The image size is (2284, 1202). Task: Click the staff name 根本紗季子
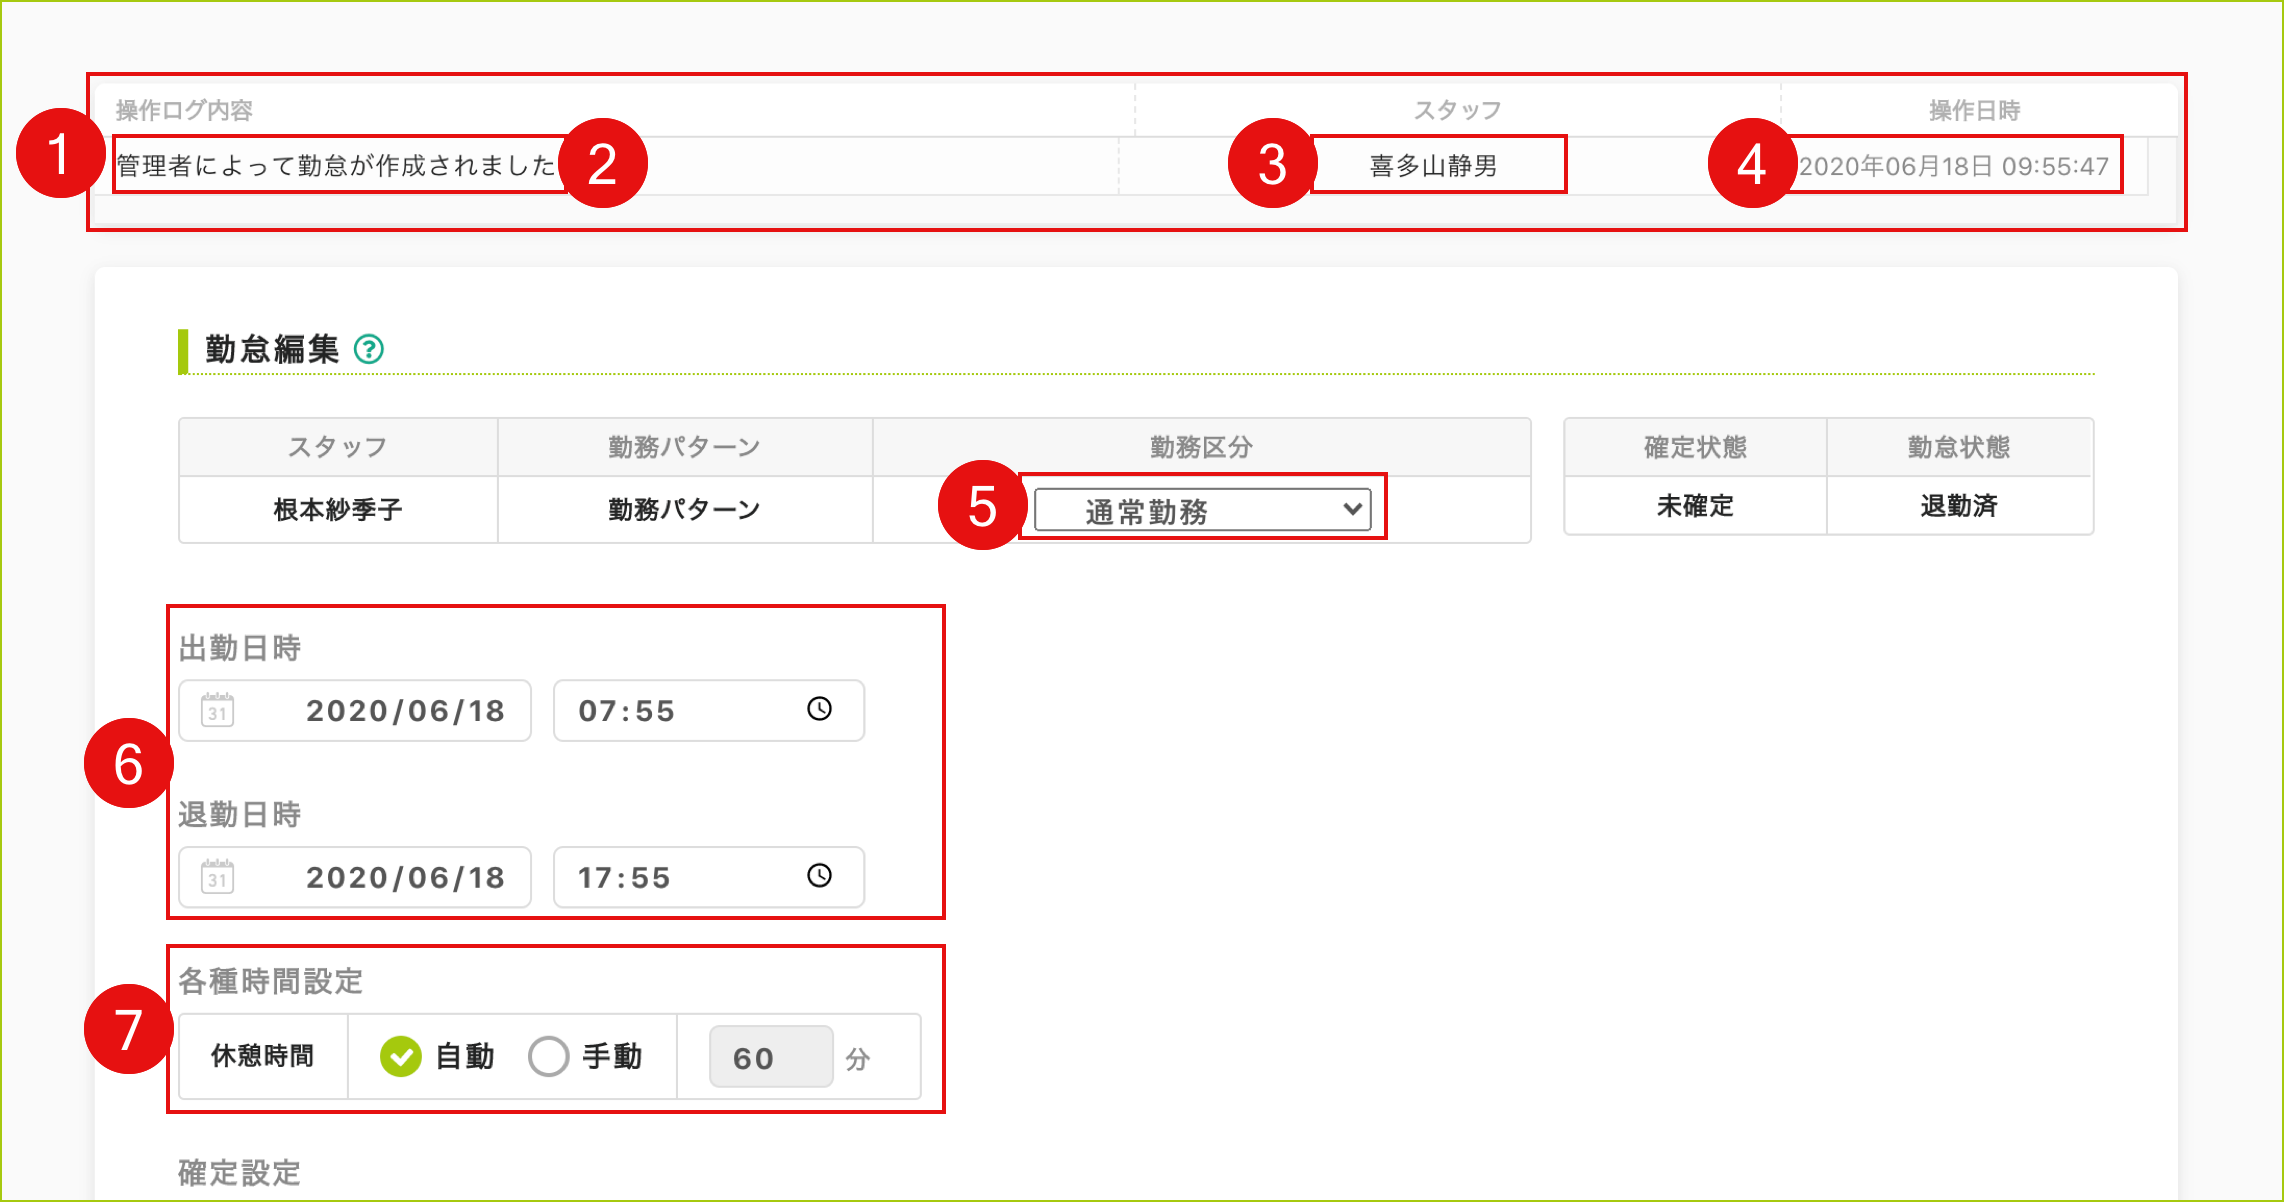[338, 510]
